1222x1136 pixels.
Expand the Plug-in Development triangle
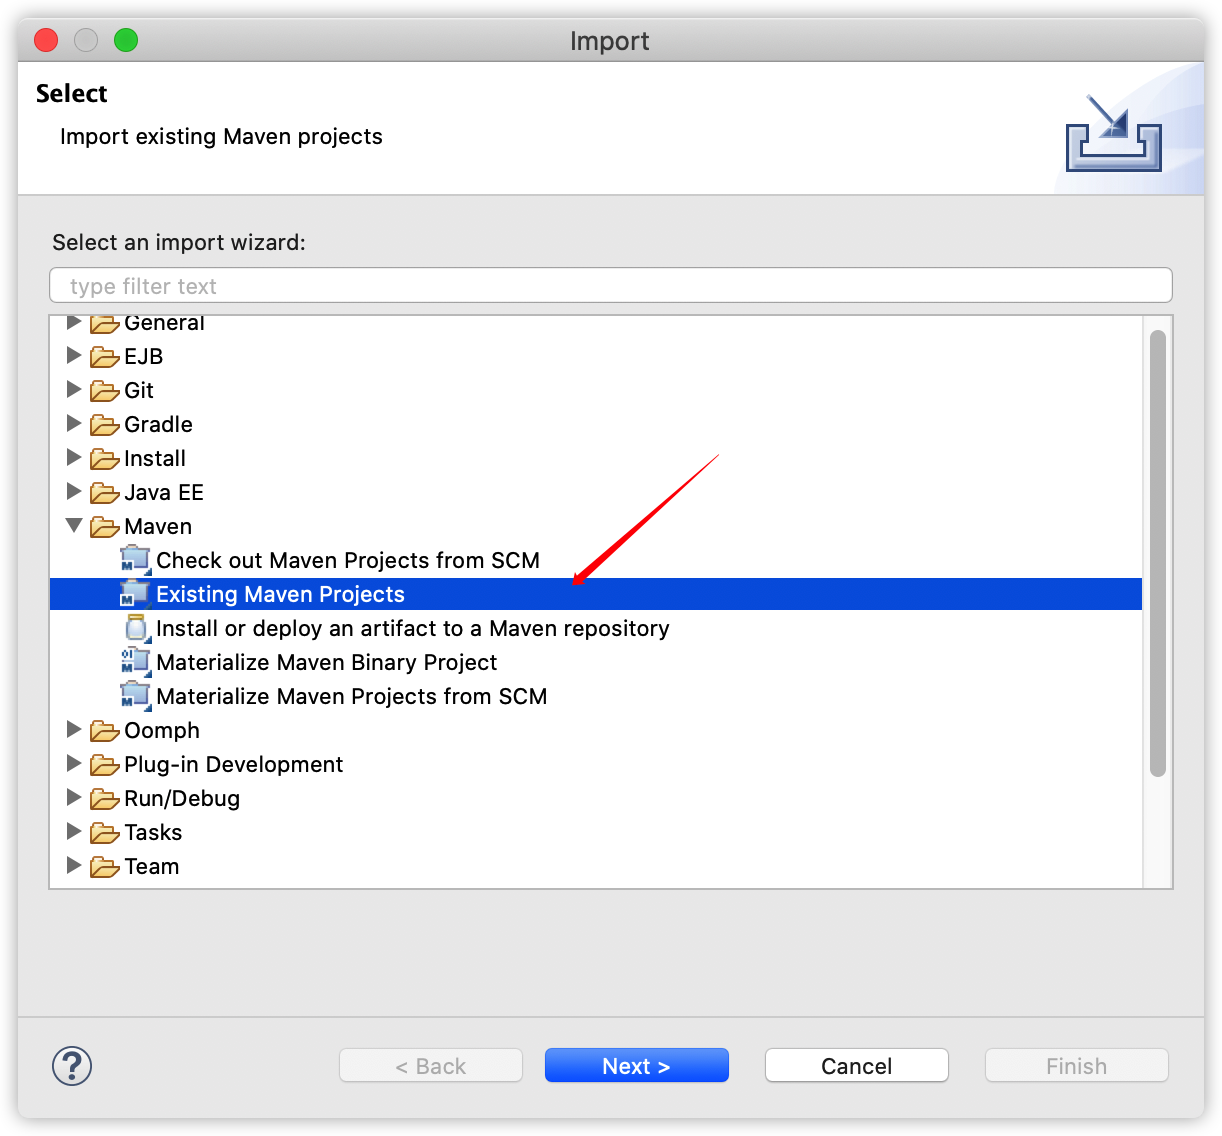point(73,763)
